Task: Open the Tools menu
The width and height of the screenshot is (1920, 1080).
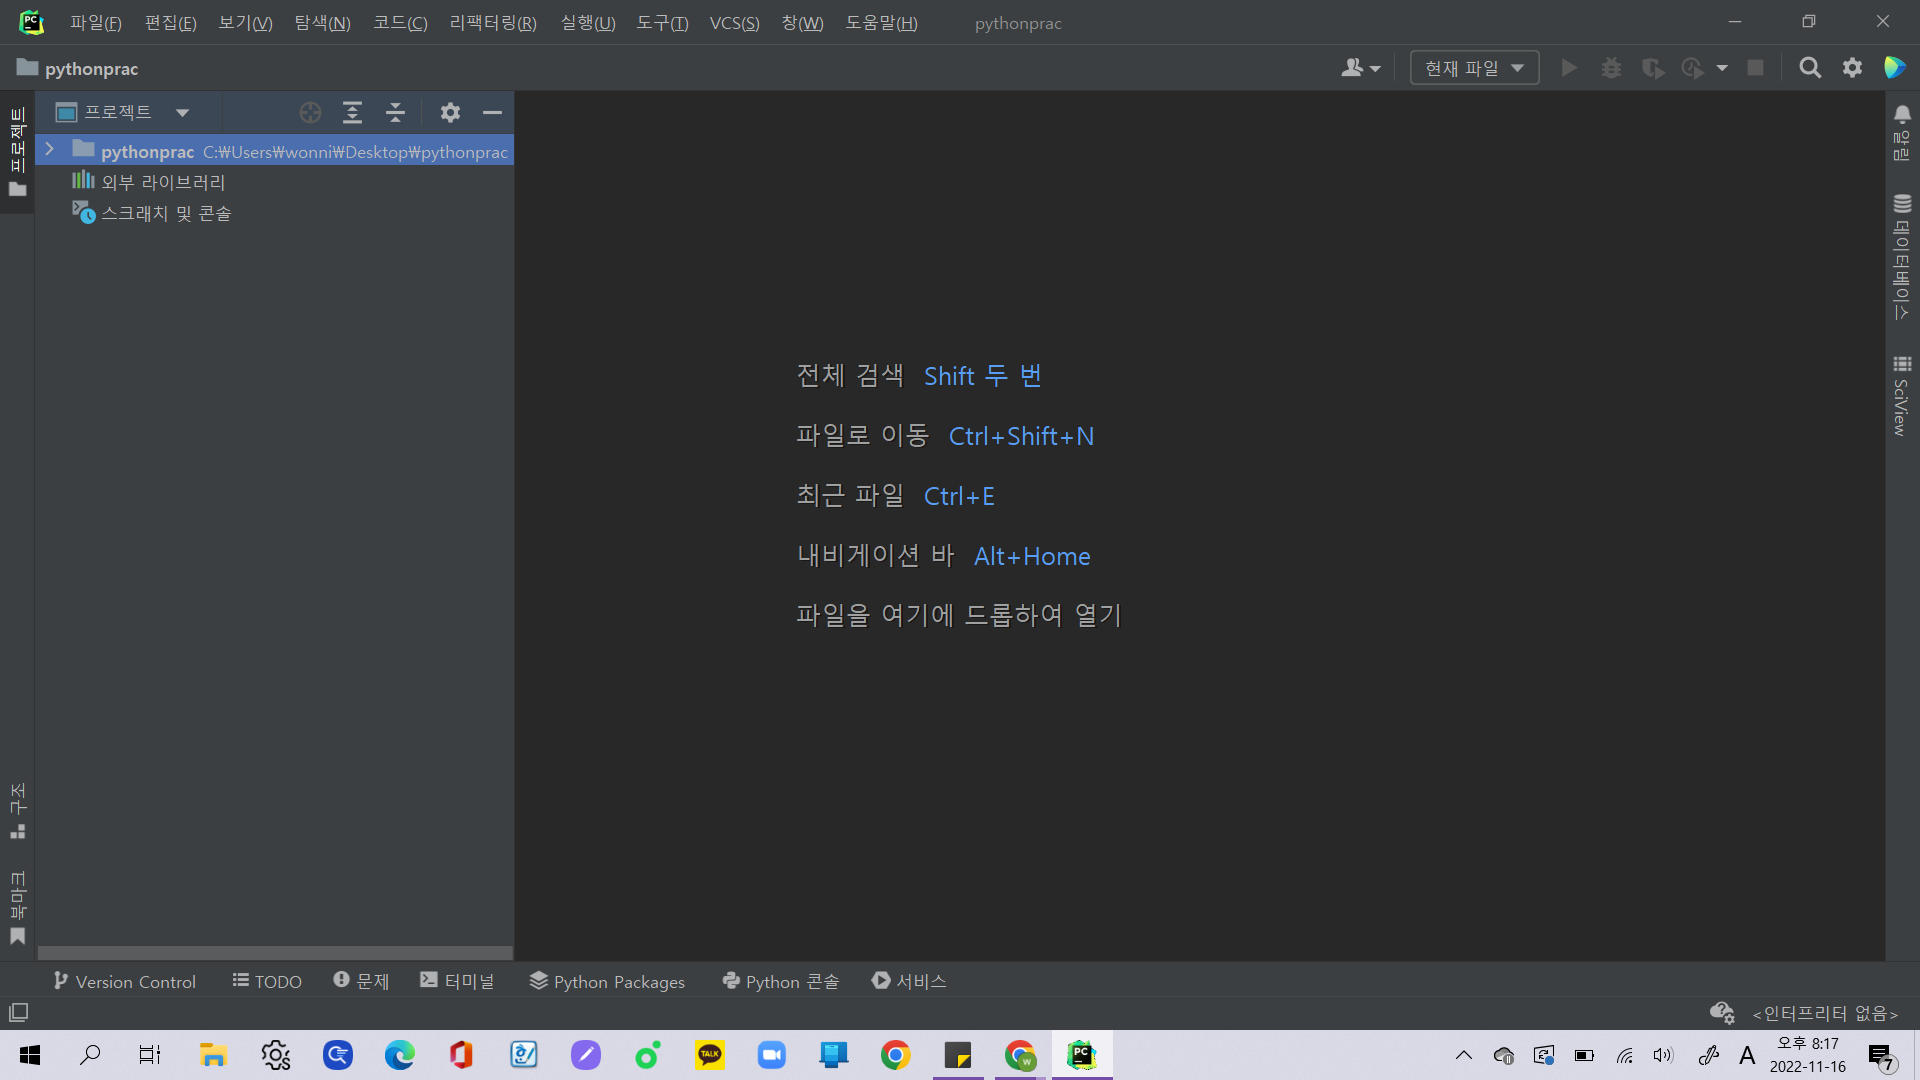Action: point(663,23)
